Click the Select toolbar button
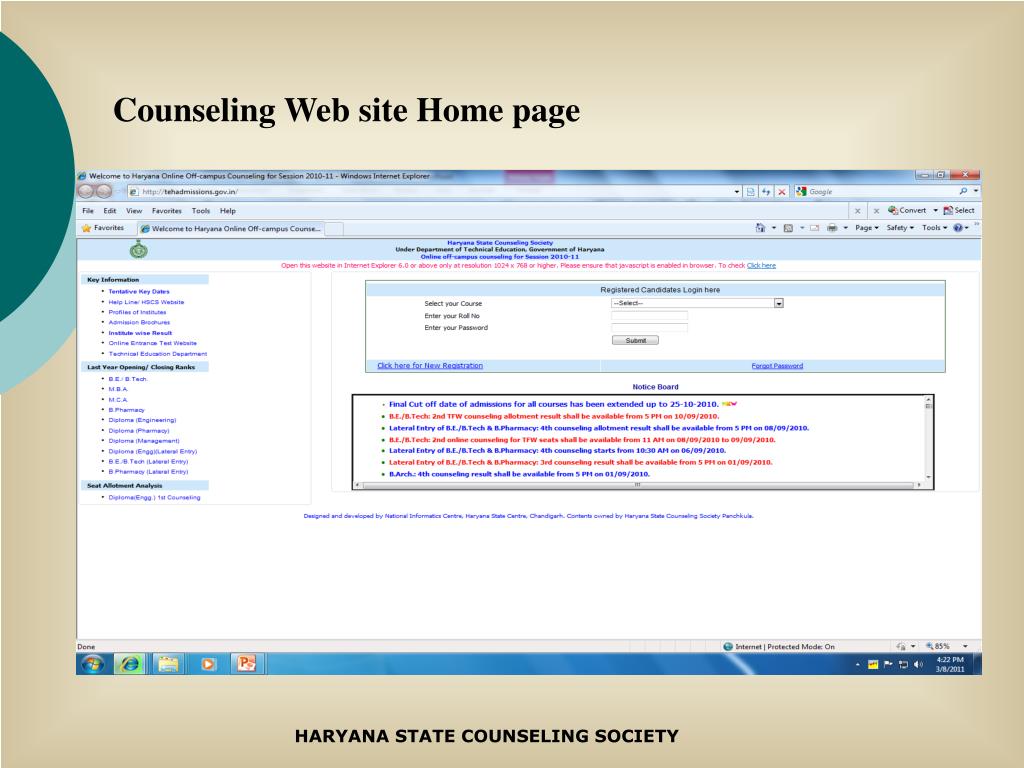Screen dimensions: 1024x768 click(959, 210)
